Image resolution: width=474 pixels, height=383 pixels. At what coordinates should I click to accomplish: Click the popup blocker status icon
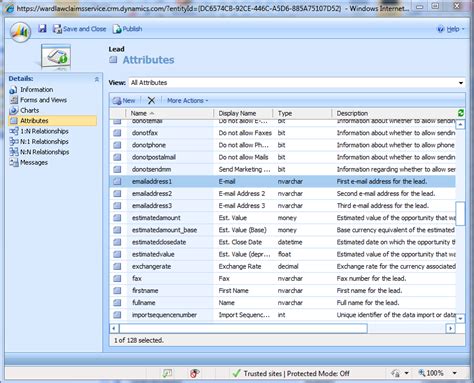coord(167,373)
